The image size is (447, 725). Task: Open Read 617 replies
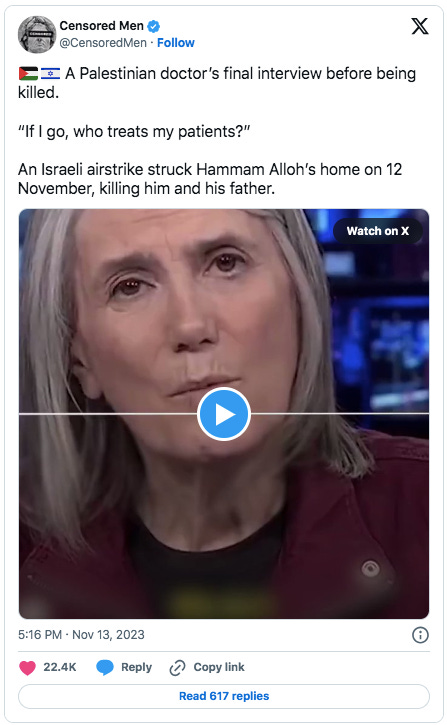click(x=224, y=696)
